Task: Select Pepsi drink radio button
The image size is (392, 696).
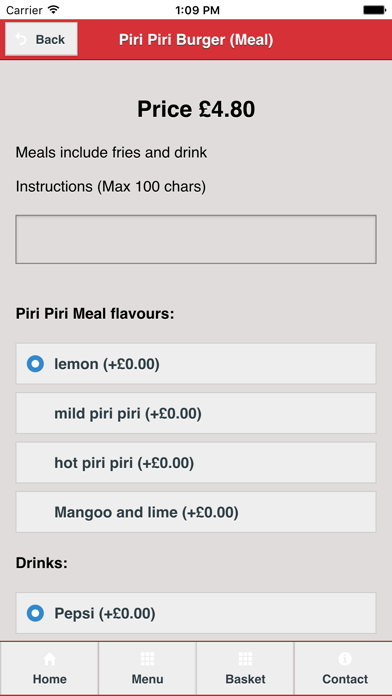Action: 35,614
